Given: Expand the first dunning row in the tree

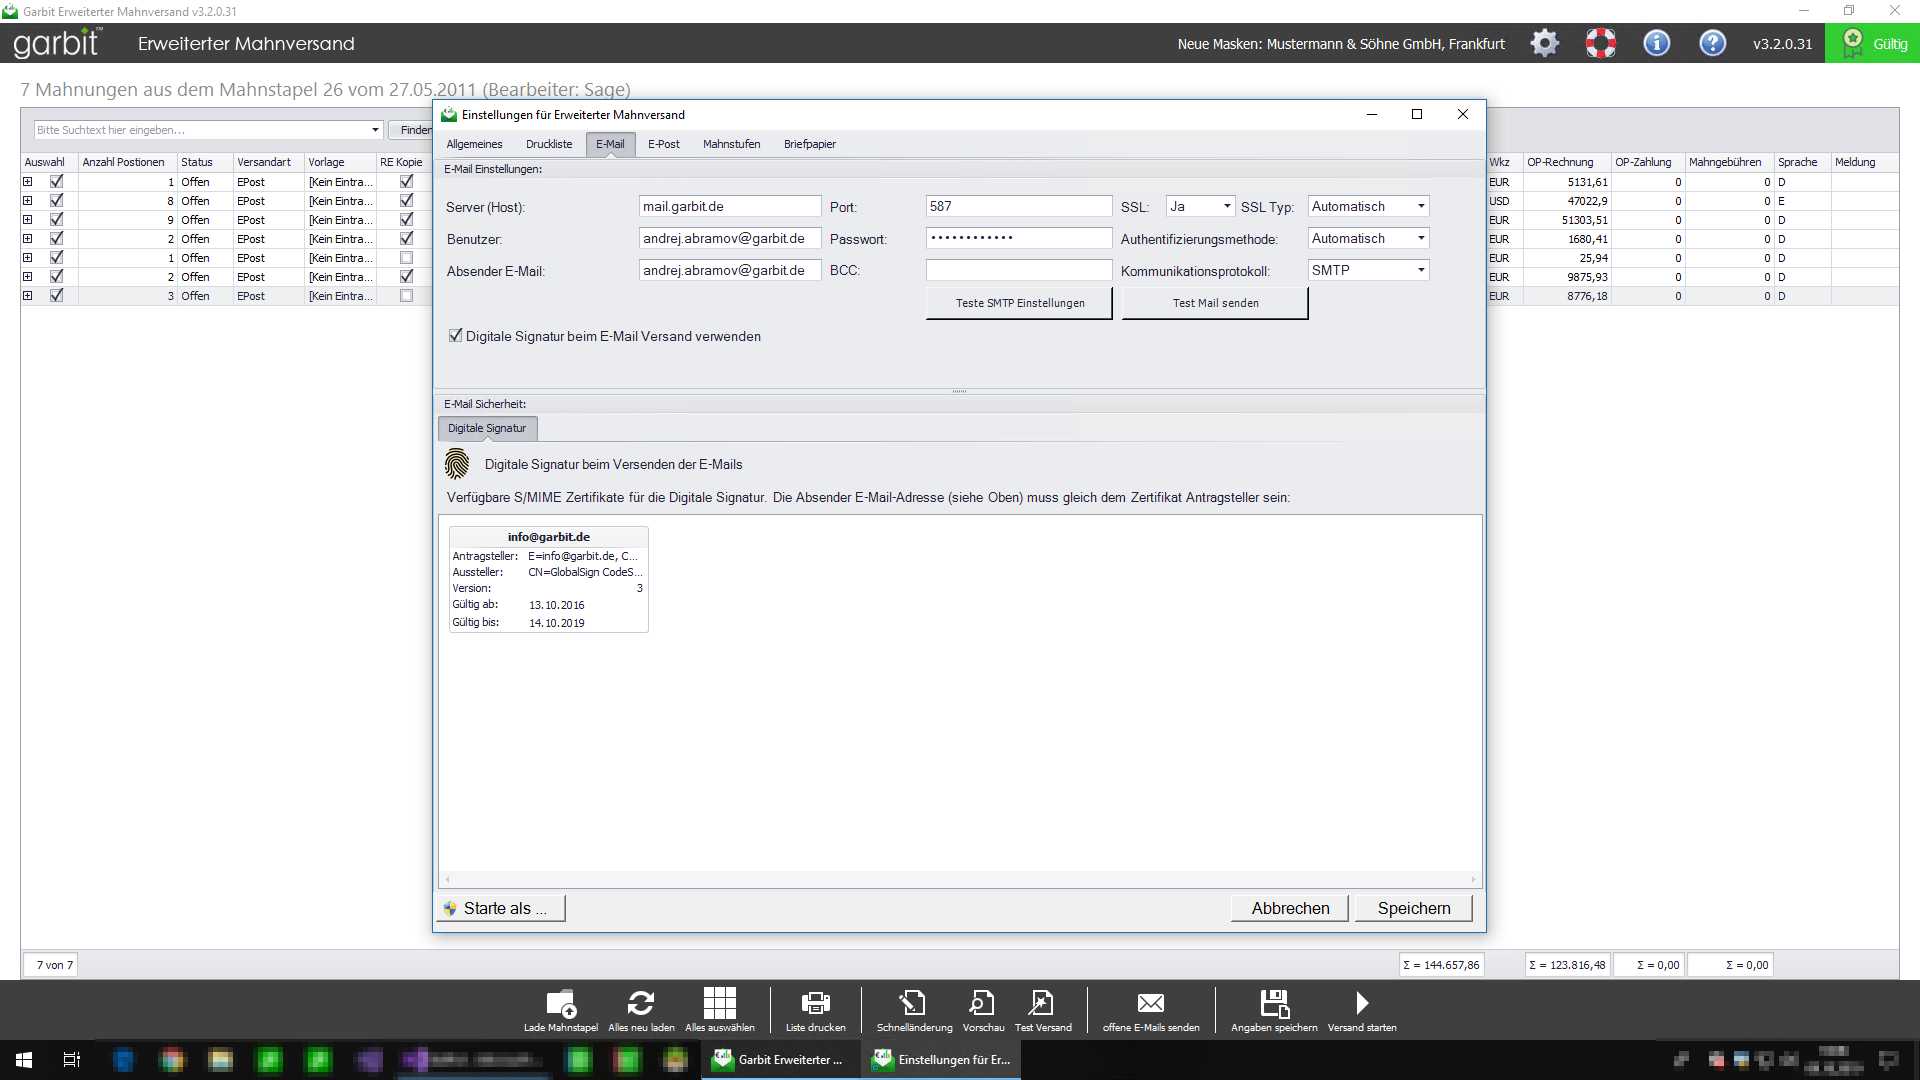Looking at the screenshot, I should (x=28, y=182).
